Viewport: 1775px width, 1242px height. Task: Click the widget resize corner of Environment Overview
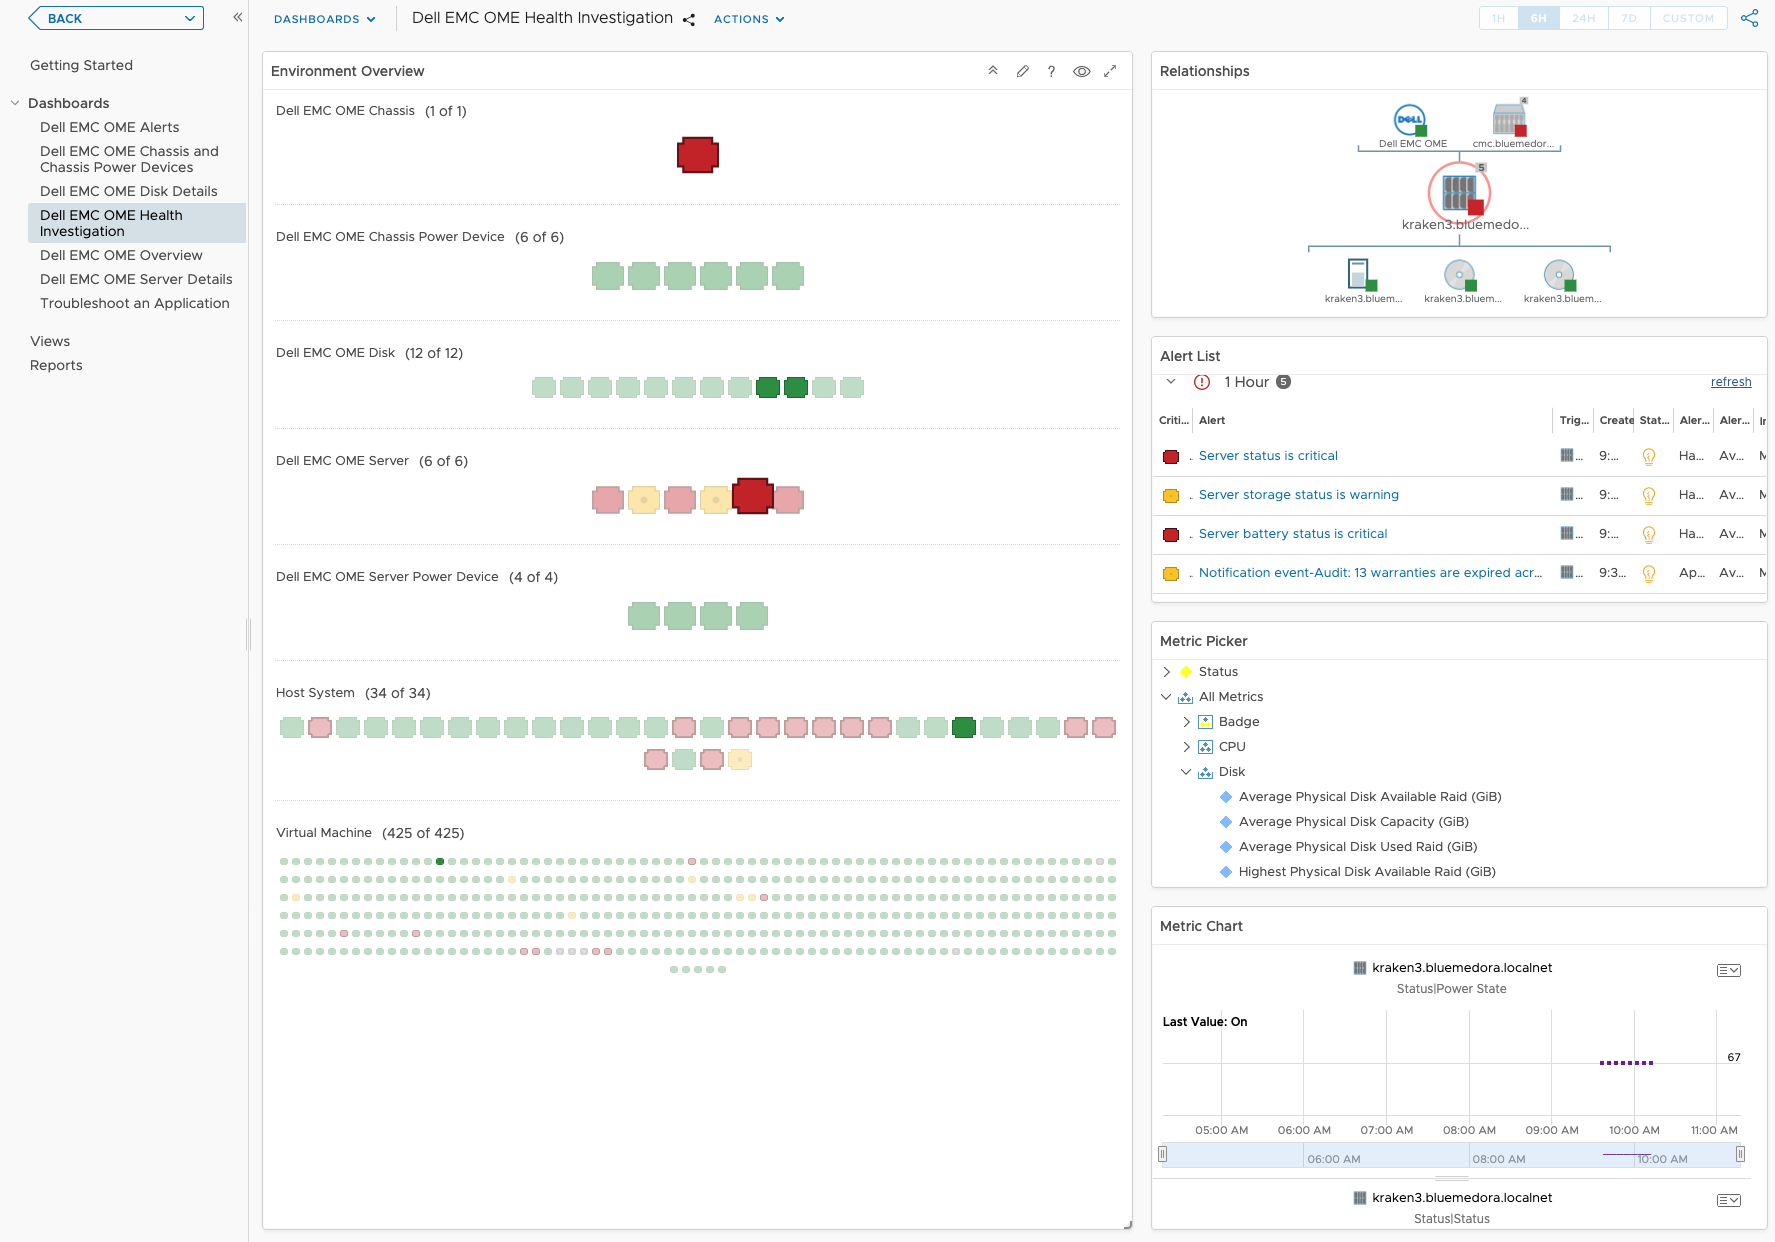(1127, 1224)
